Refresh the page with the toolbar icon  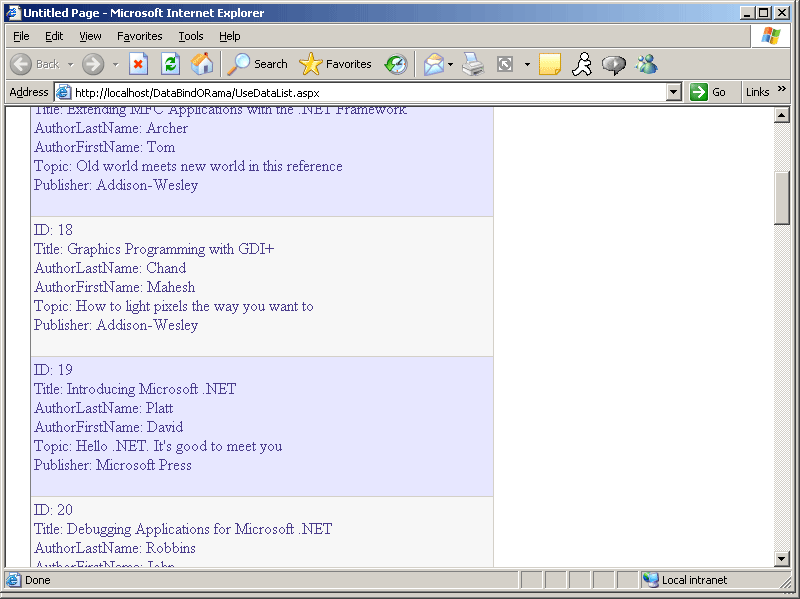point(171,64)
